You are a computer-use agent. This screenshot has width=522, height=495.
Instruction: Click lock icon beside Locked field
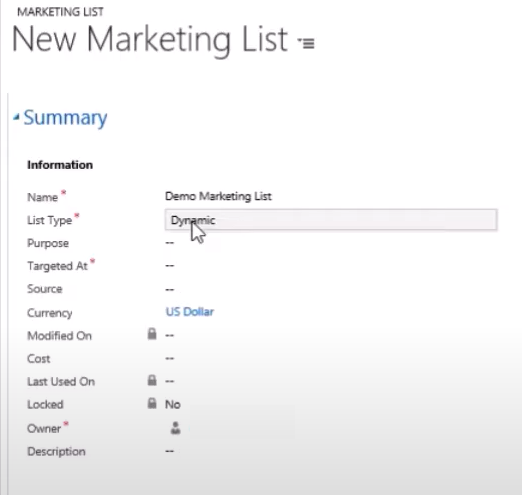[x=152, y=403]
